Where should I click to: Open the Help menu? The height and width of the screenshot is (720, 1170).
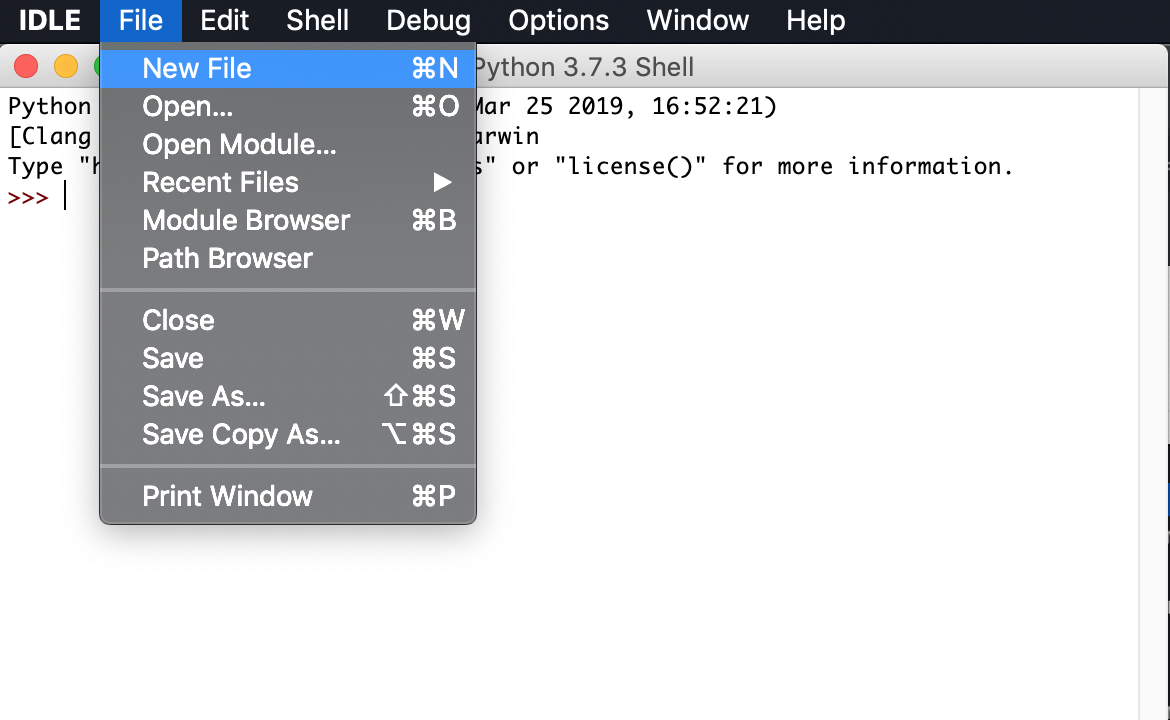(x=815, y=20)
